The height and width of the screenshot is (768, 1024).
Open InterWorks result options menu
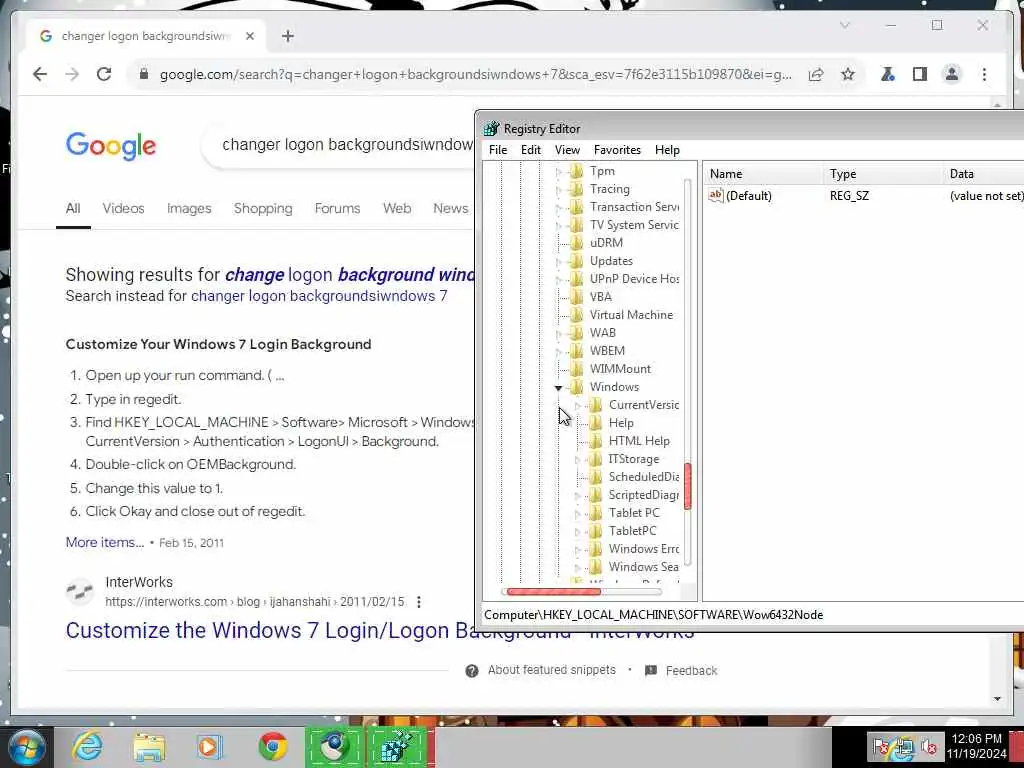point(419,601)
